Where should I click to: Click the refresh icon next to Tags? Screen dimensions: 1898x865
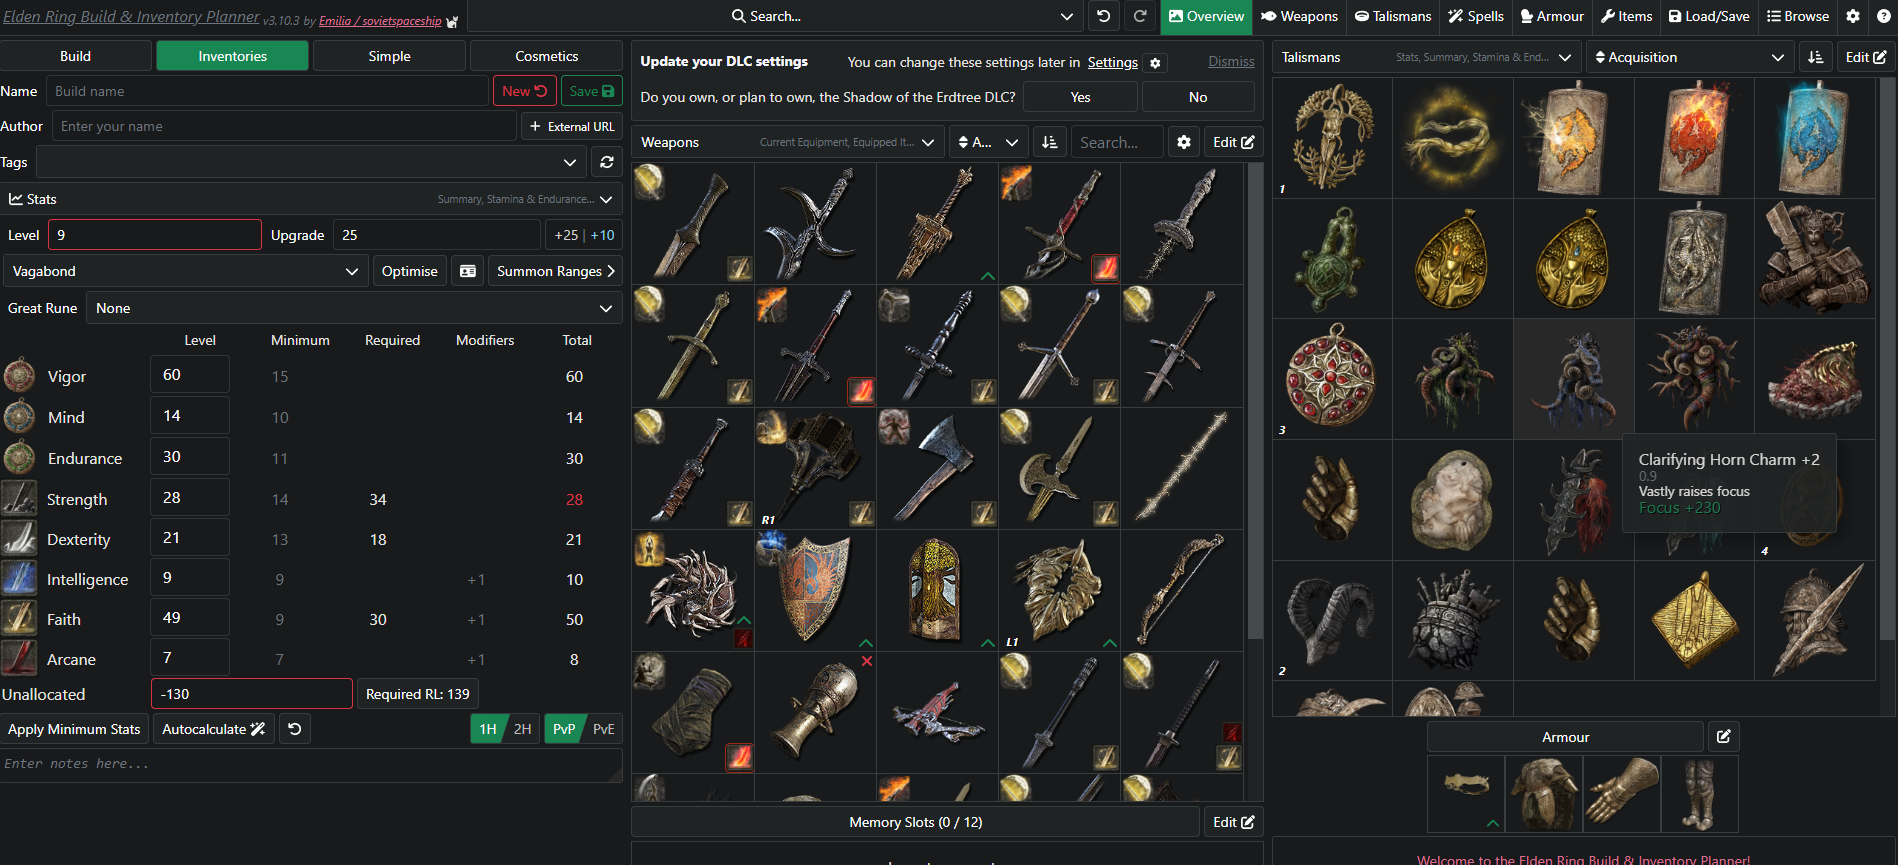(607, 162)
